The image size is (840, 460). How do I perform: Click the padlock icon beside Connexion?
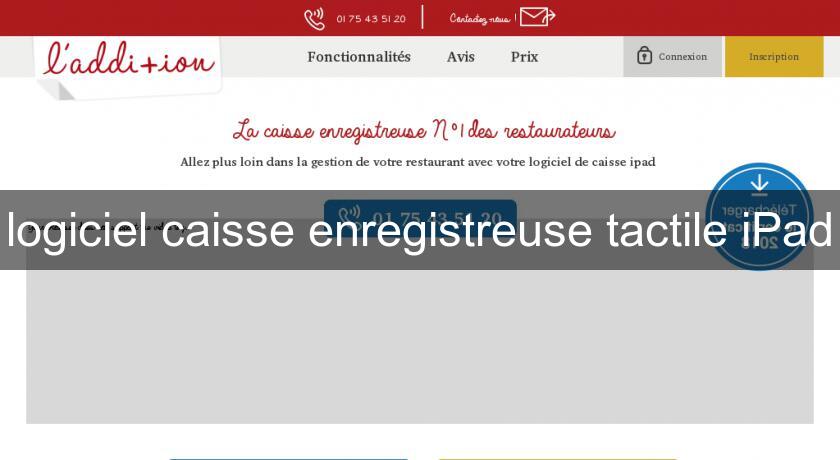point(644,55)
